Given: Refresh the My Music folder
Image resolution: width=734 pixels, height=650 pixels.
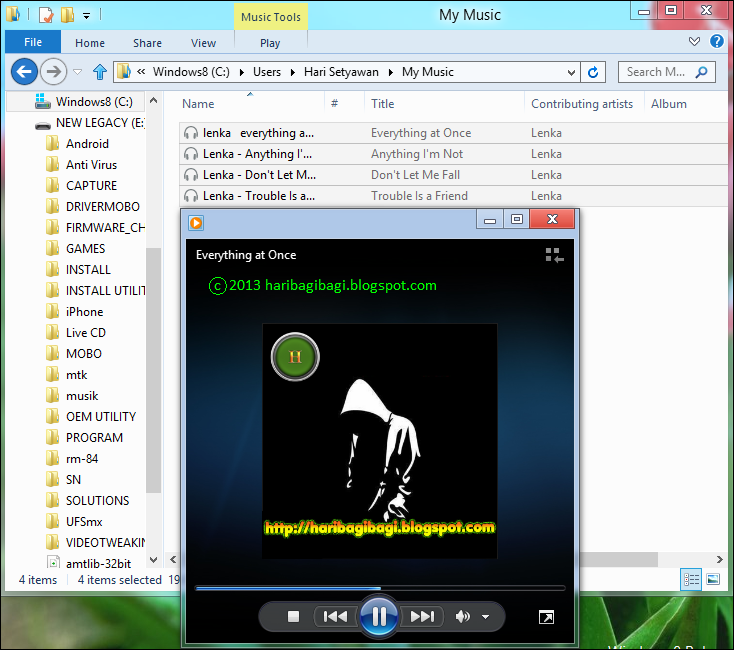Looking at the screenshot, I should (x=593, y=72).
